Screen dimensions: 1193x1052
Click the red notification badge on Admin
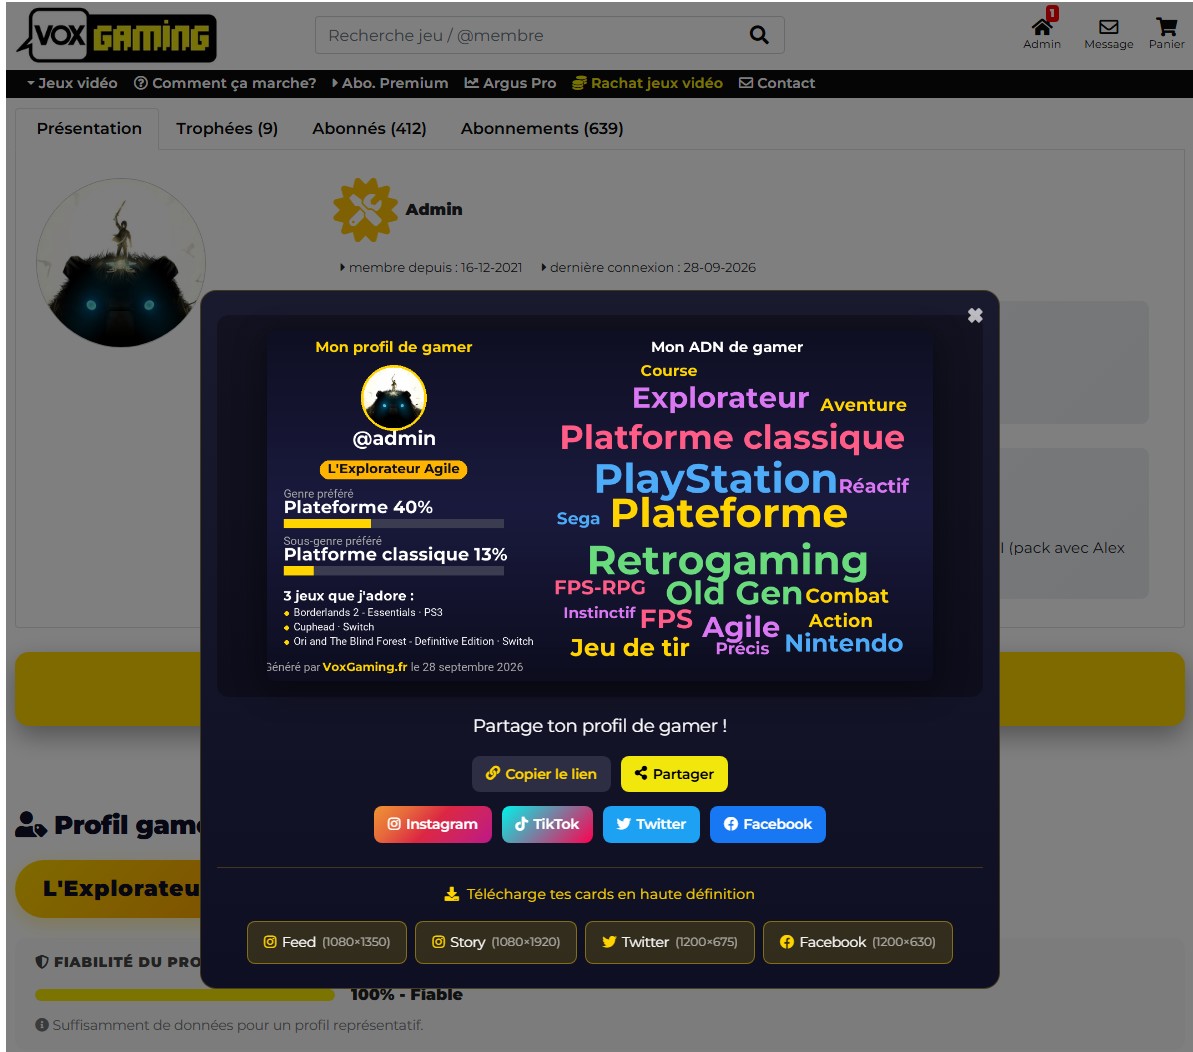pos(1052,13)
